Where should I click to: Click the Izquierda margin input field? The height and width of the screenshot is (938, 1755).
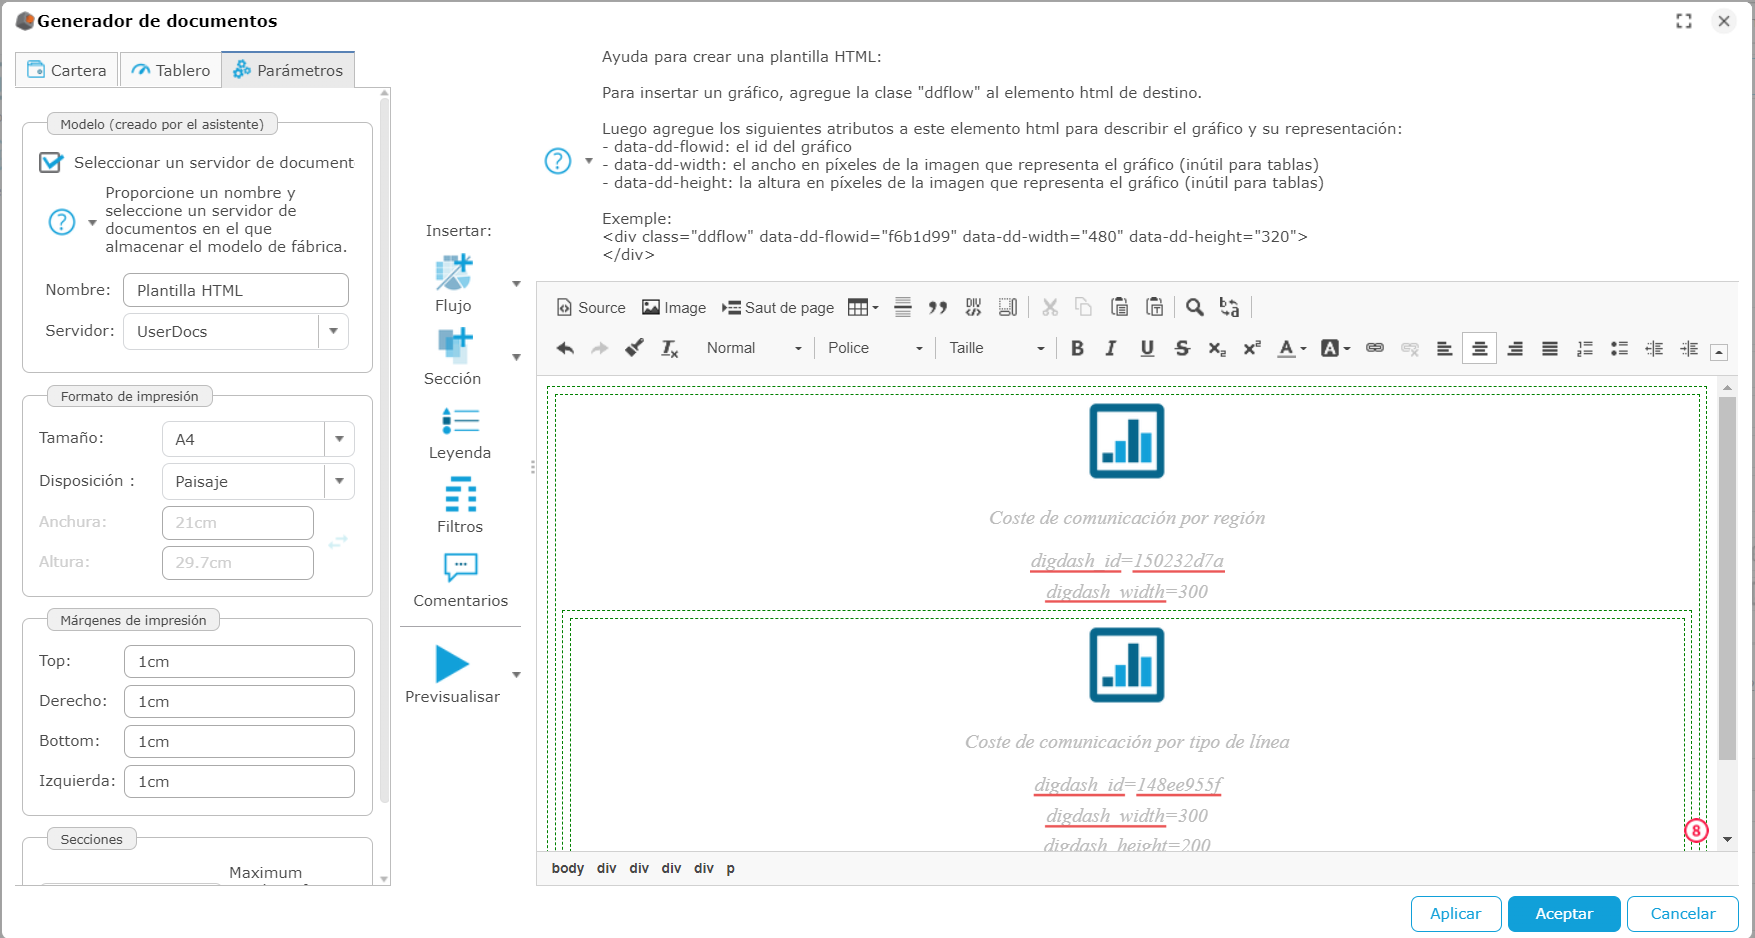pos(239,781)
